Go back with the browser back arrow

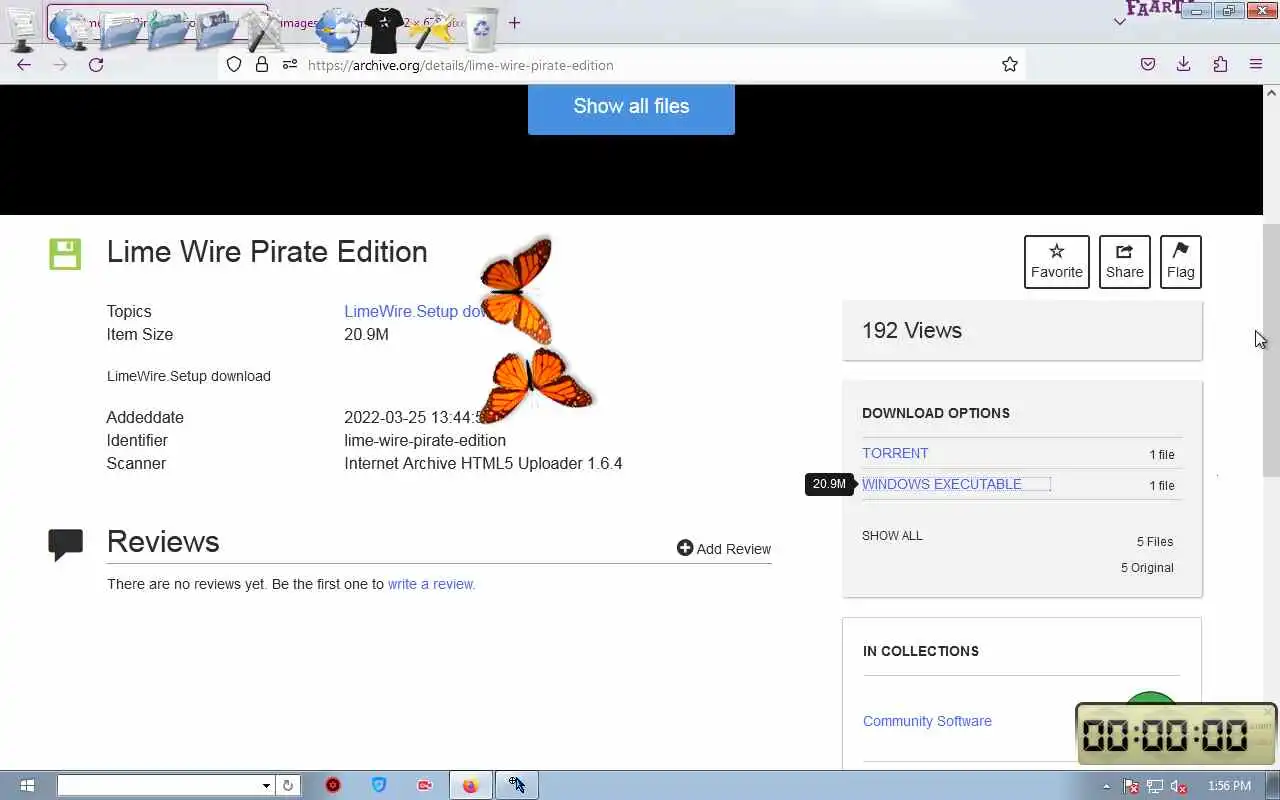tap(24, 65)
